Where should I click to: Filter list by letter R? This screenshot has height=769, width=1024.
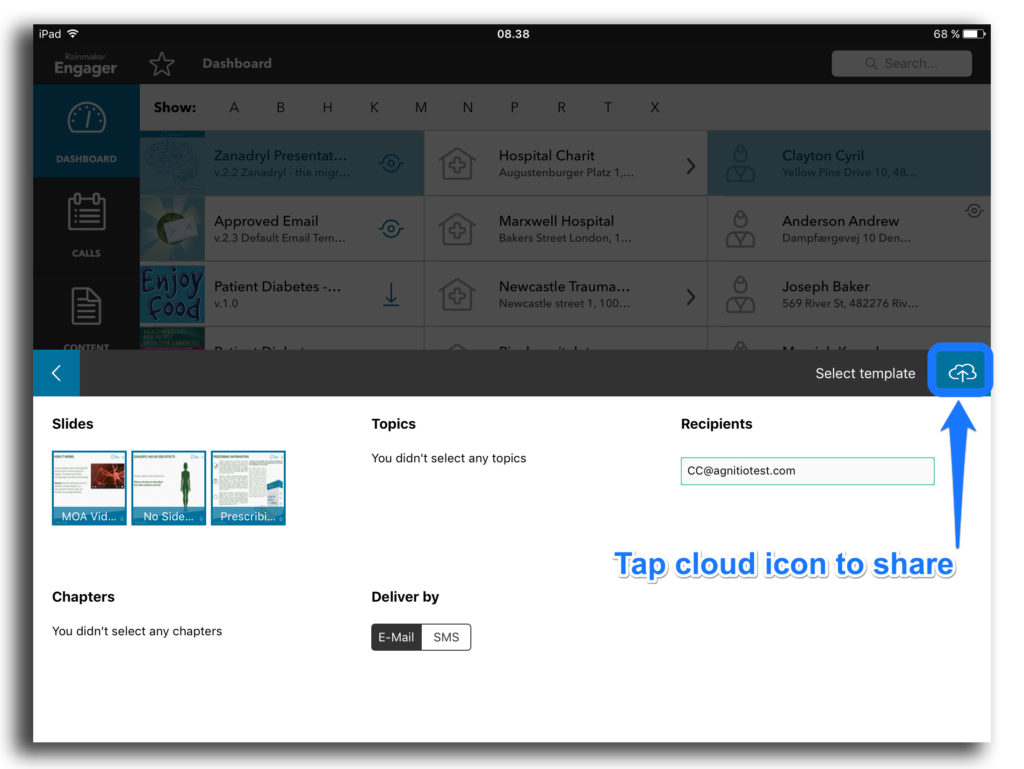[x=561, y=107]
